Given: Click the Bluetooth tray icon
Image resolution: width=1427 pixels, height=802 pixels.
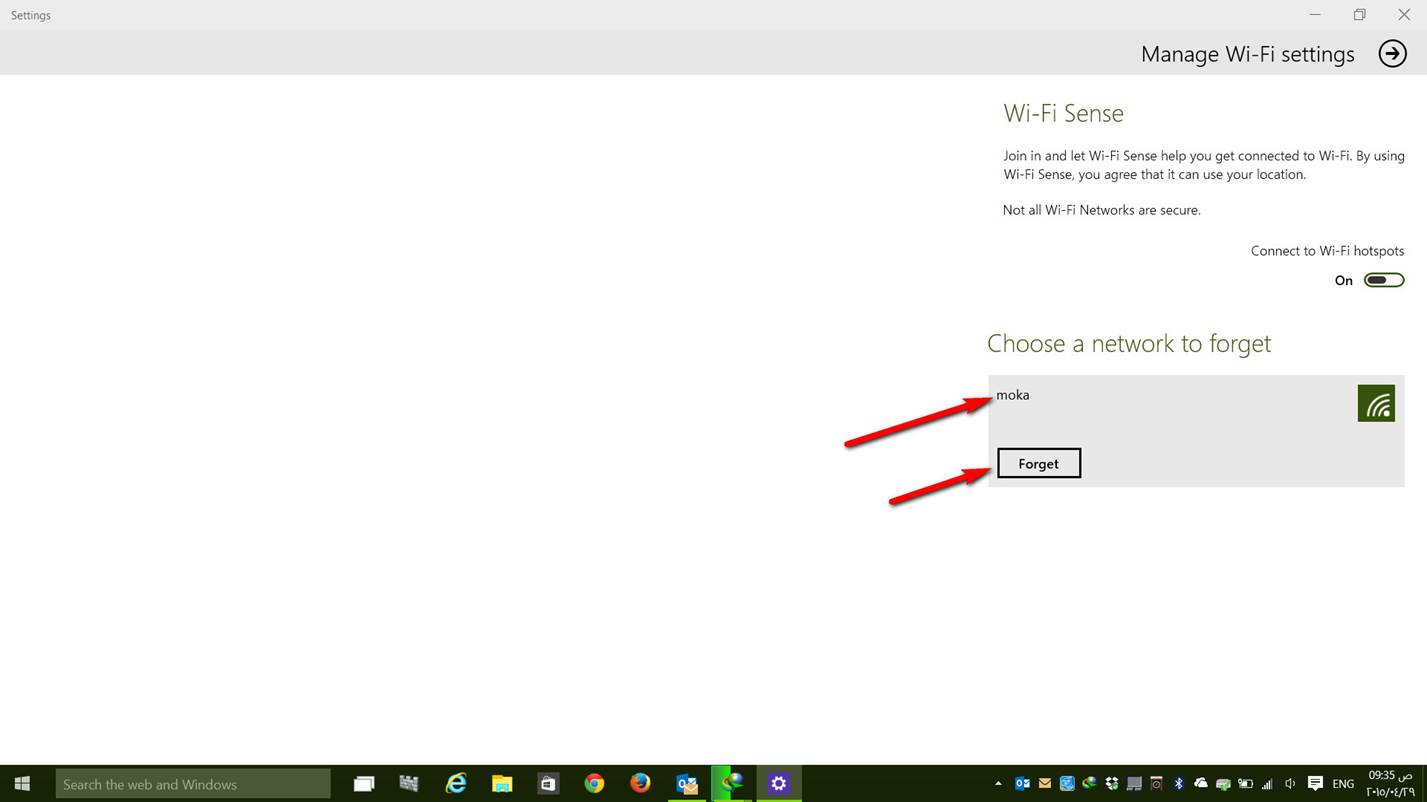Looking at the screenshot, I should pyautogui.click(x=1179, y=784).
